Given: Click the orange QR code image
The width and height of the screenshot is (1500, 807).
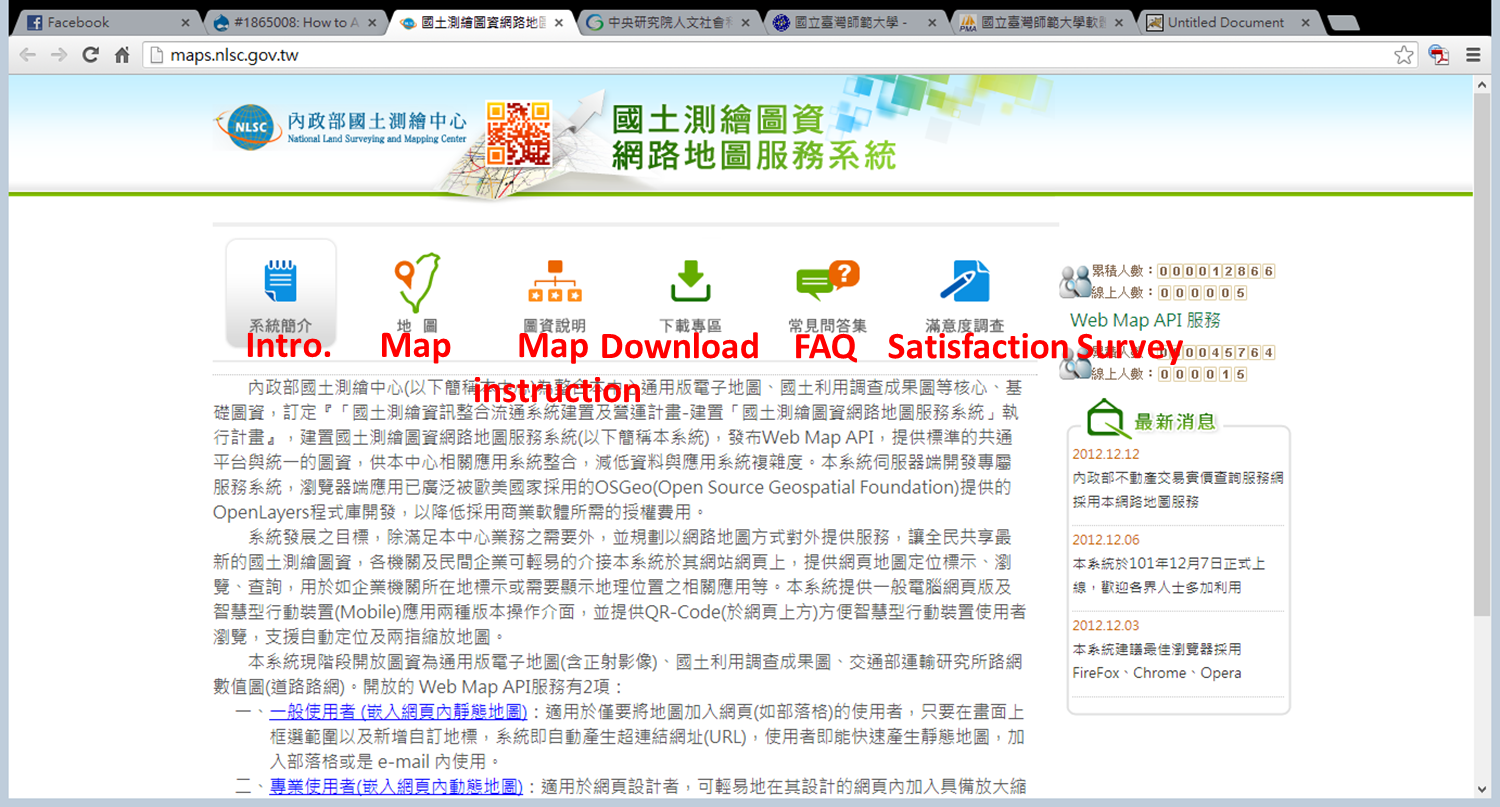Looking at the screenshot, I should (x=519, y=133).
